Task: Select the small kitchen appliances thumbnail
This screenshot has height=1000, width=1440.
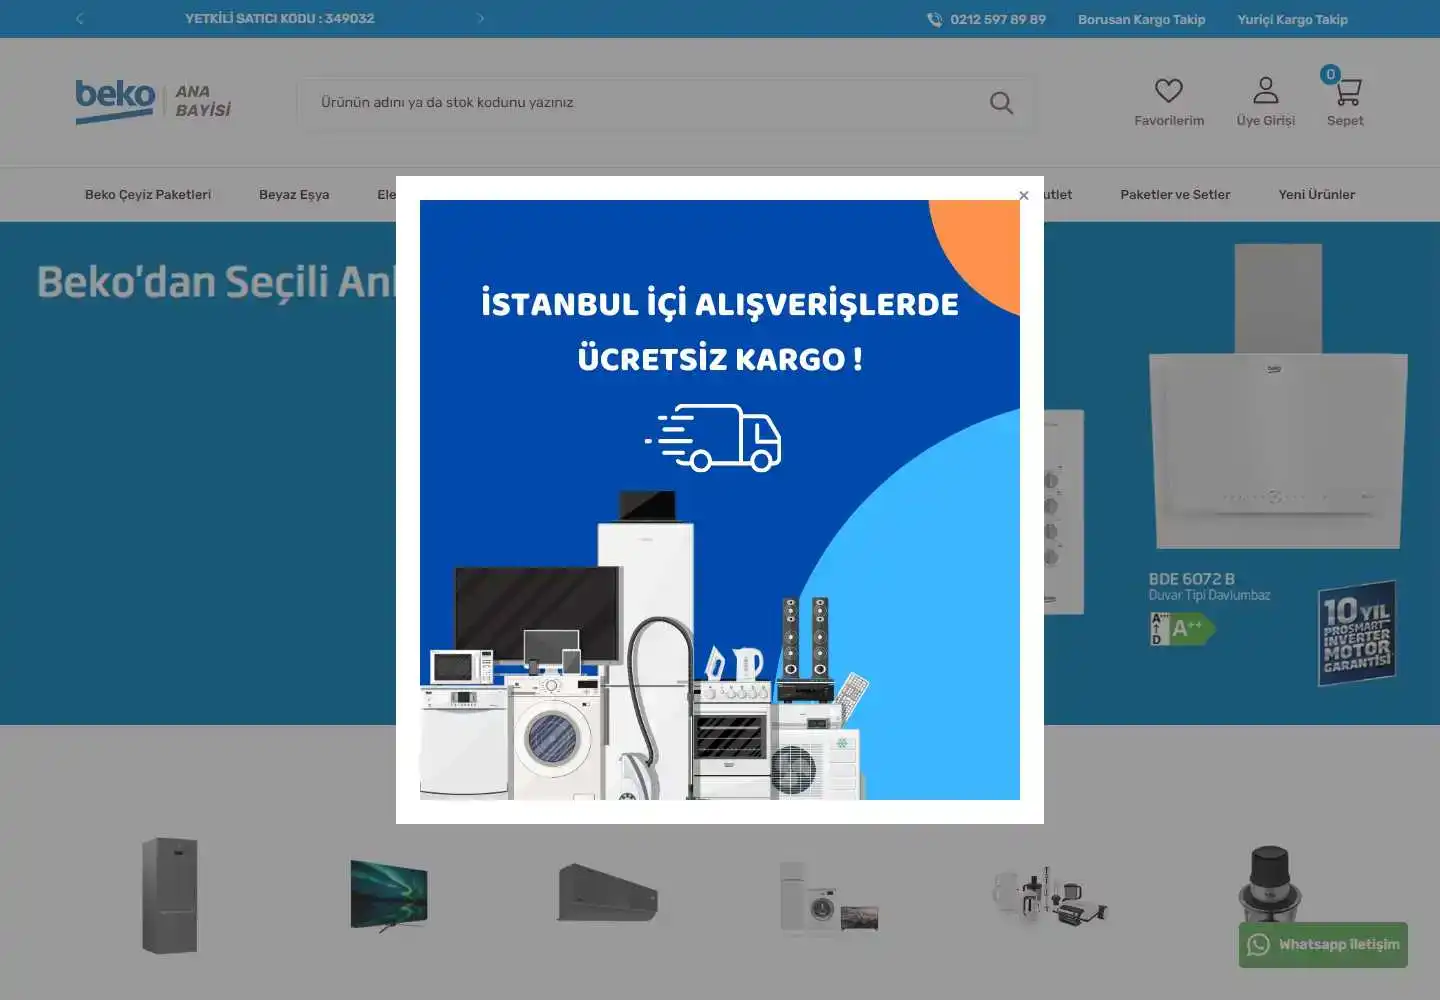Action: (1049, 895)
